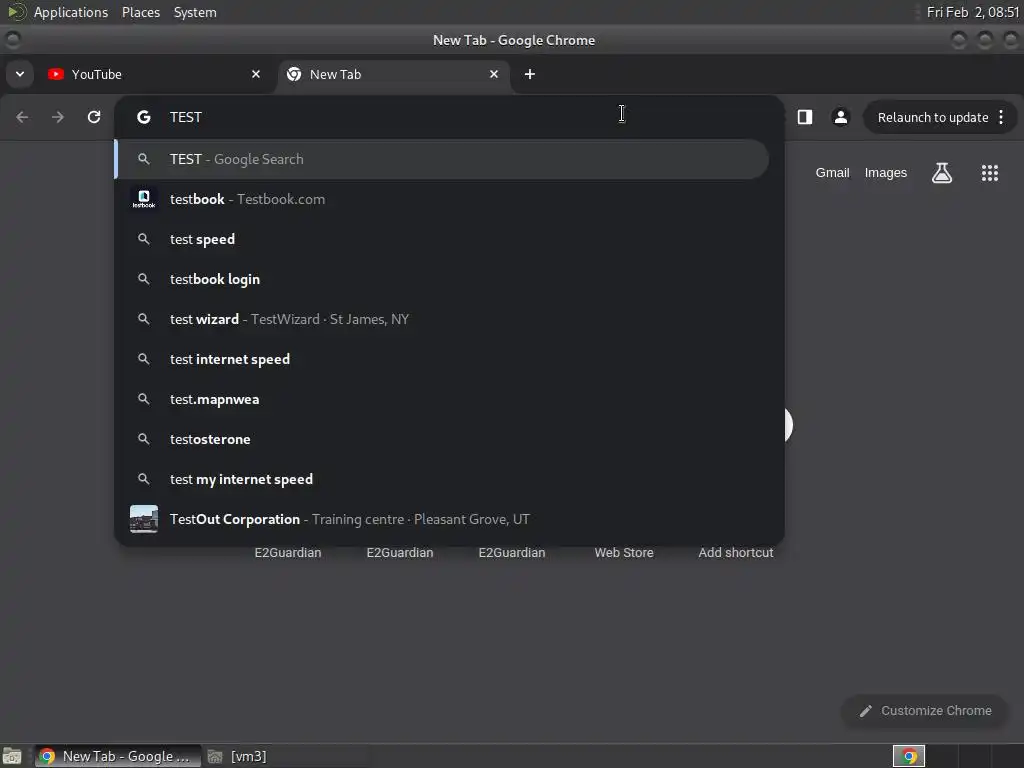Click search icon beside testosterone
This screenshot has width=1024, height=768.
point(144,440)
